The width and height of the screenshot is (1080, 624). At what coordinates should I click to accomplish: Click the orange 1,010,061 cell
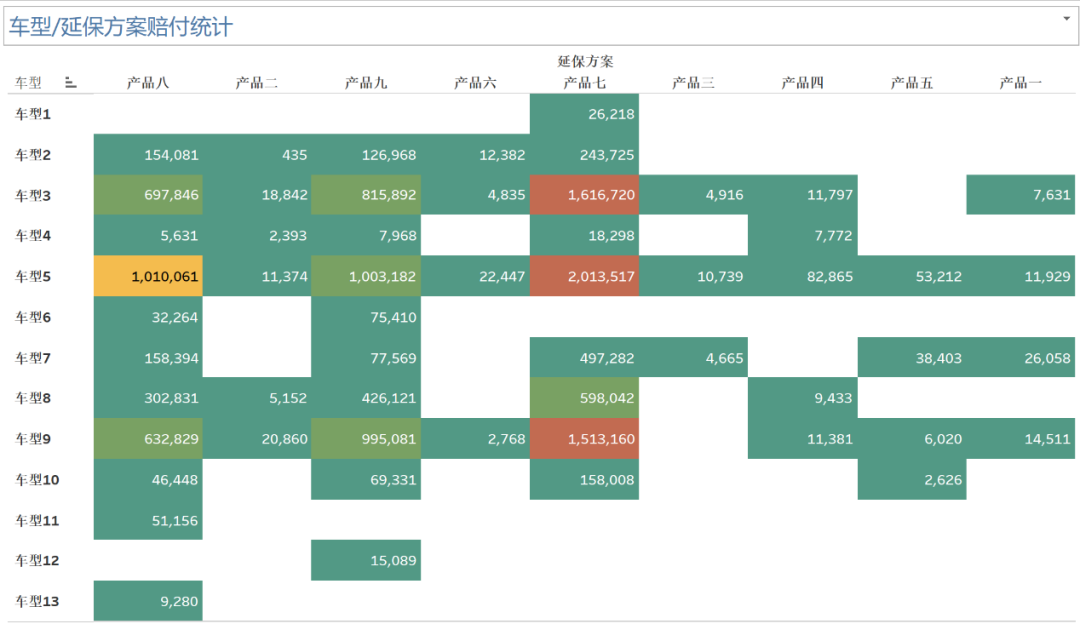click(148, 276)
